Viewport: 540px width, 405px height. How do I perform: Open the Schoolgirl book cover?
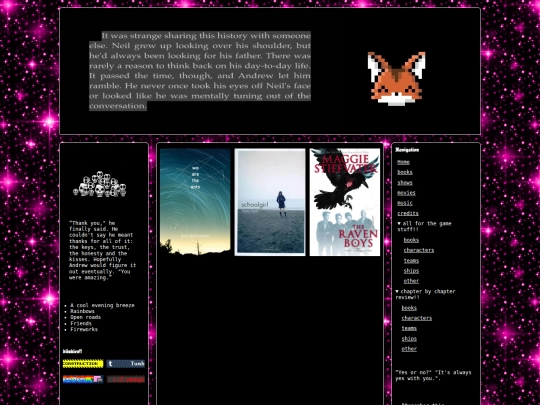pyautogui.click(x=270, y=202)
